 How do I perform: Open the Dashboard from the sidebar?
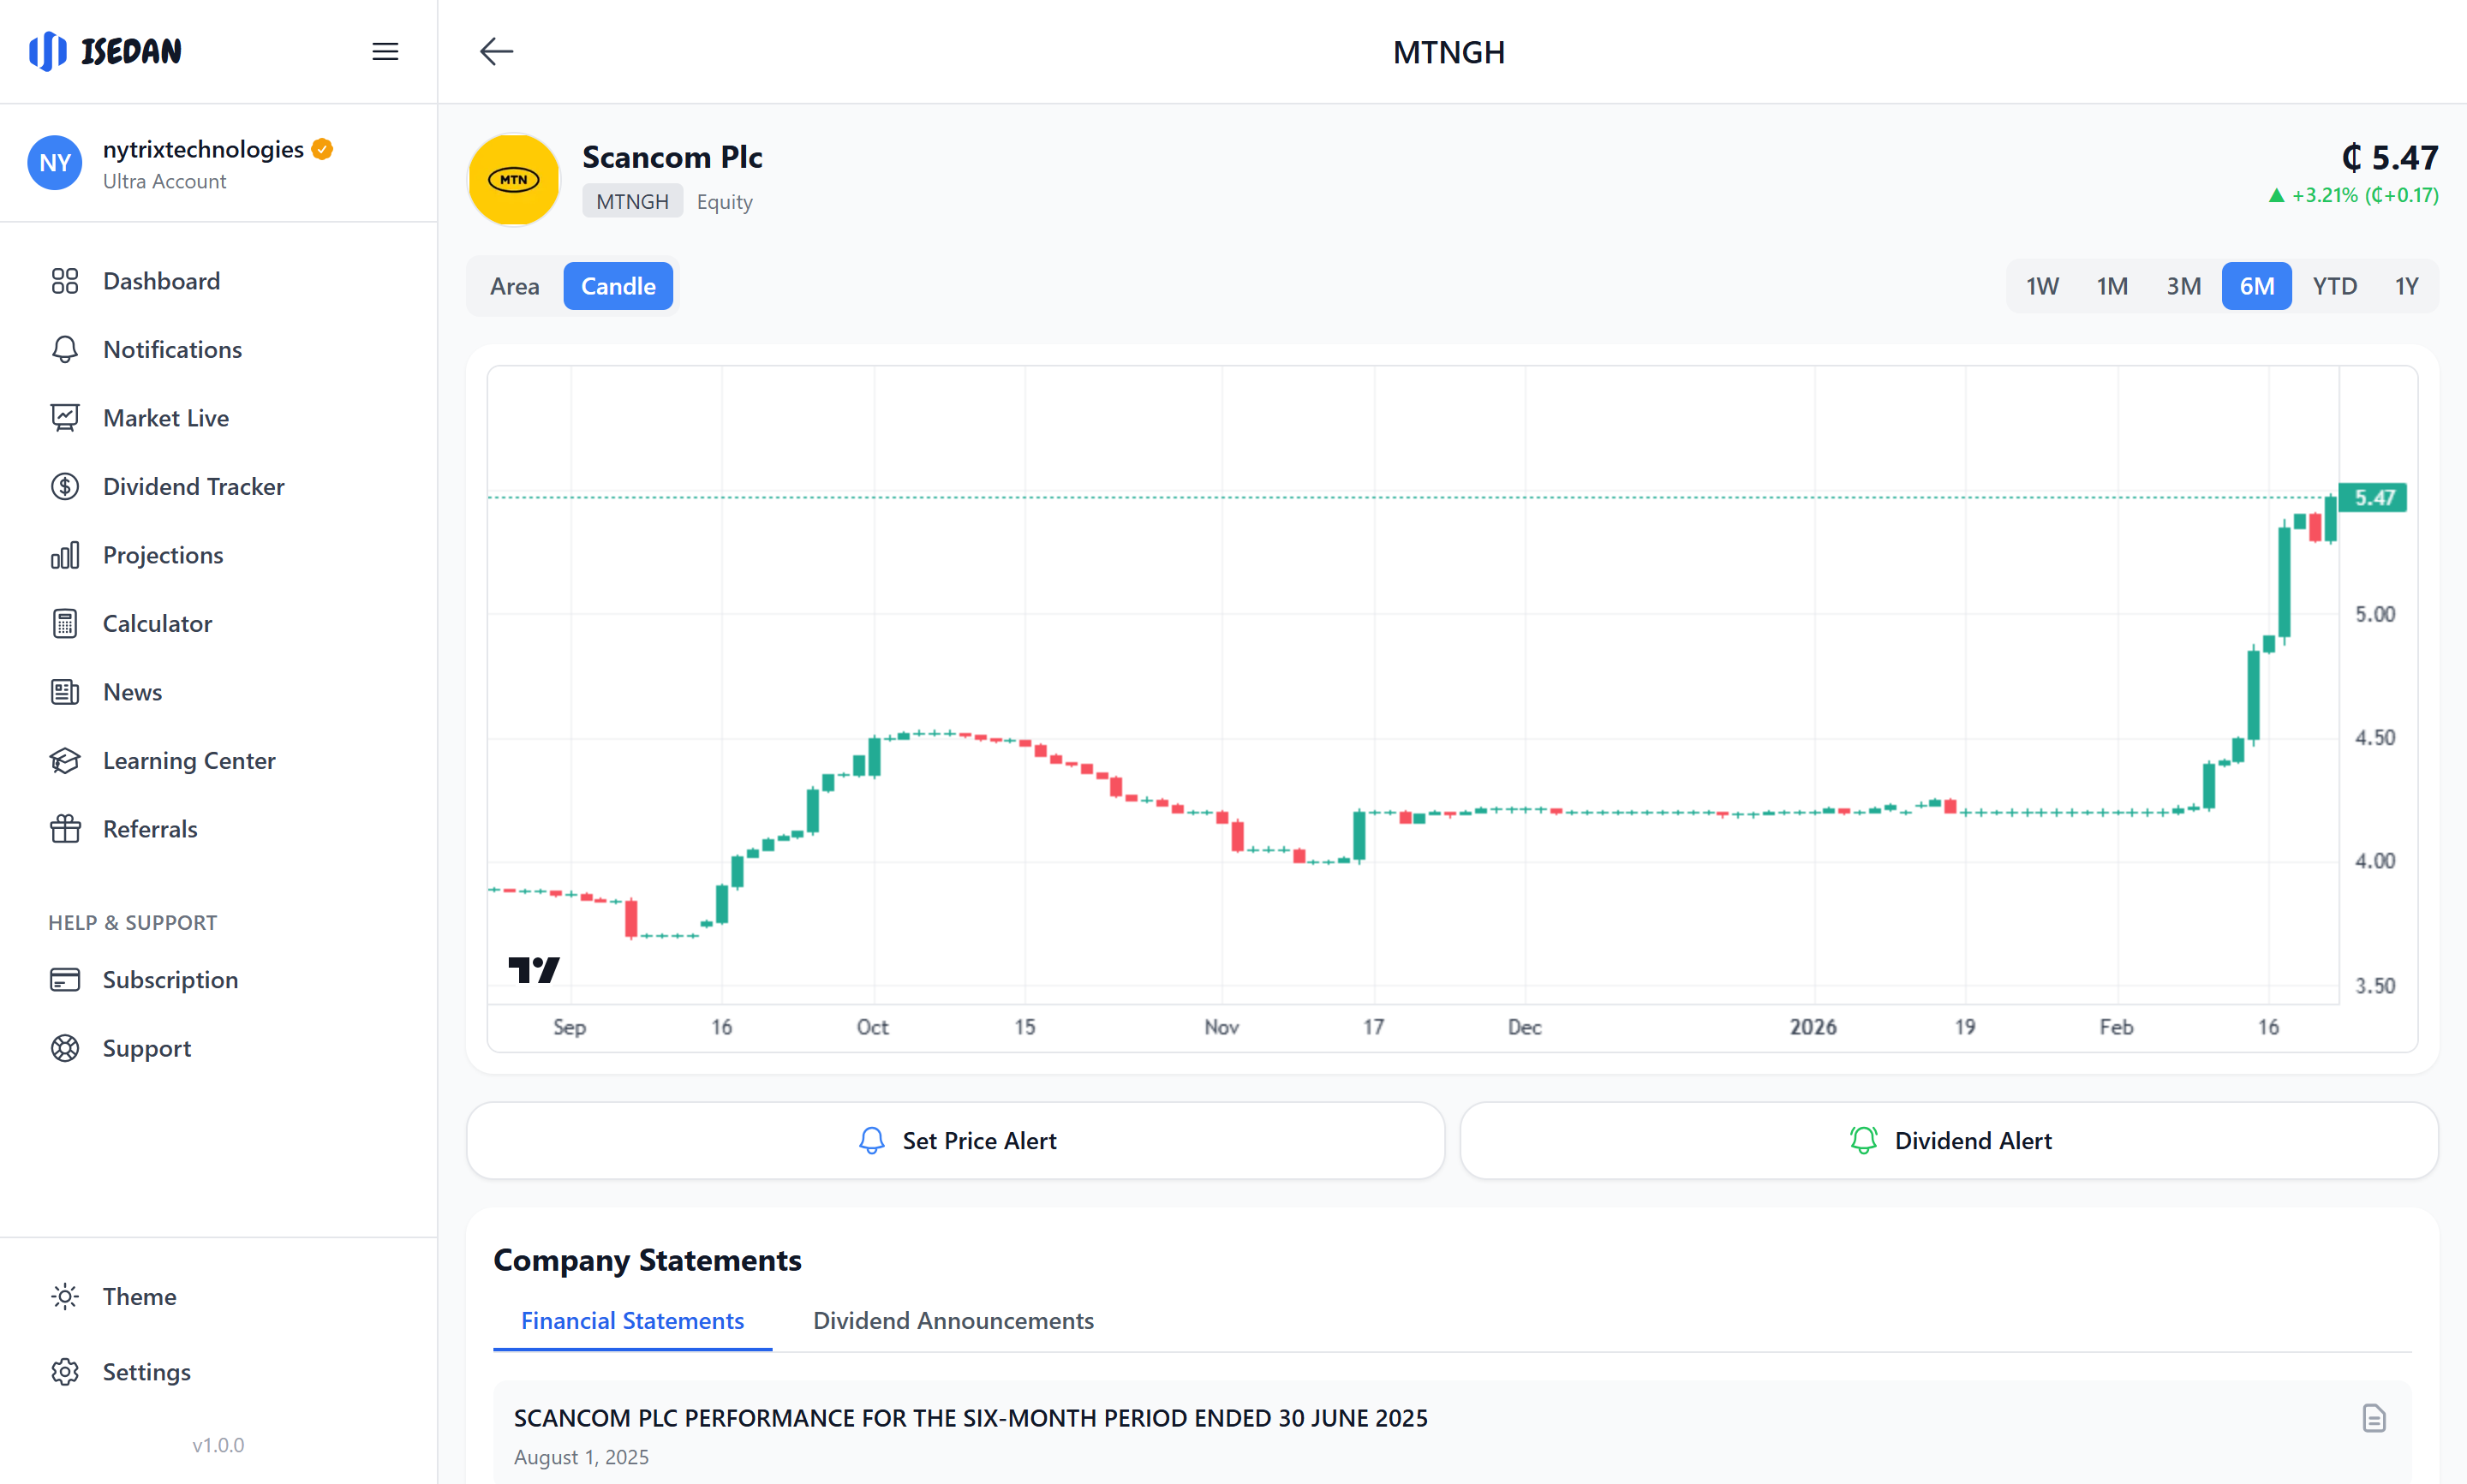click(161, 280)
